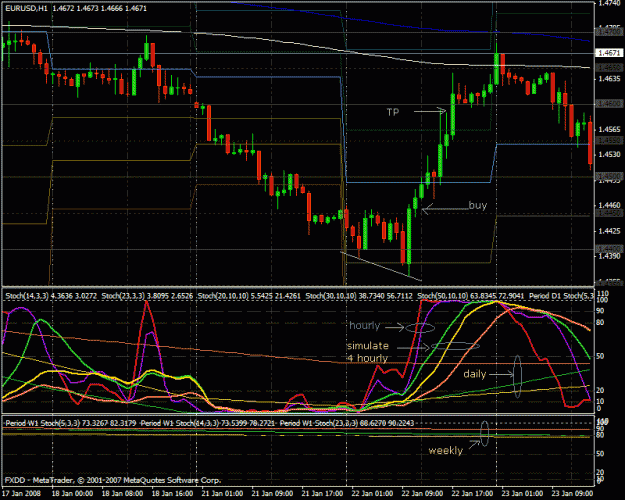Select the buy annotation text
The image size is (625, 500).
[478, 205]
